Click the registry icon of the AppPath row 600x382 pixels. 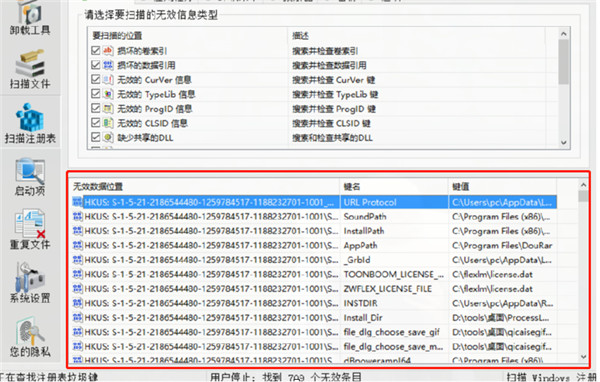(78, 245)
